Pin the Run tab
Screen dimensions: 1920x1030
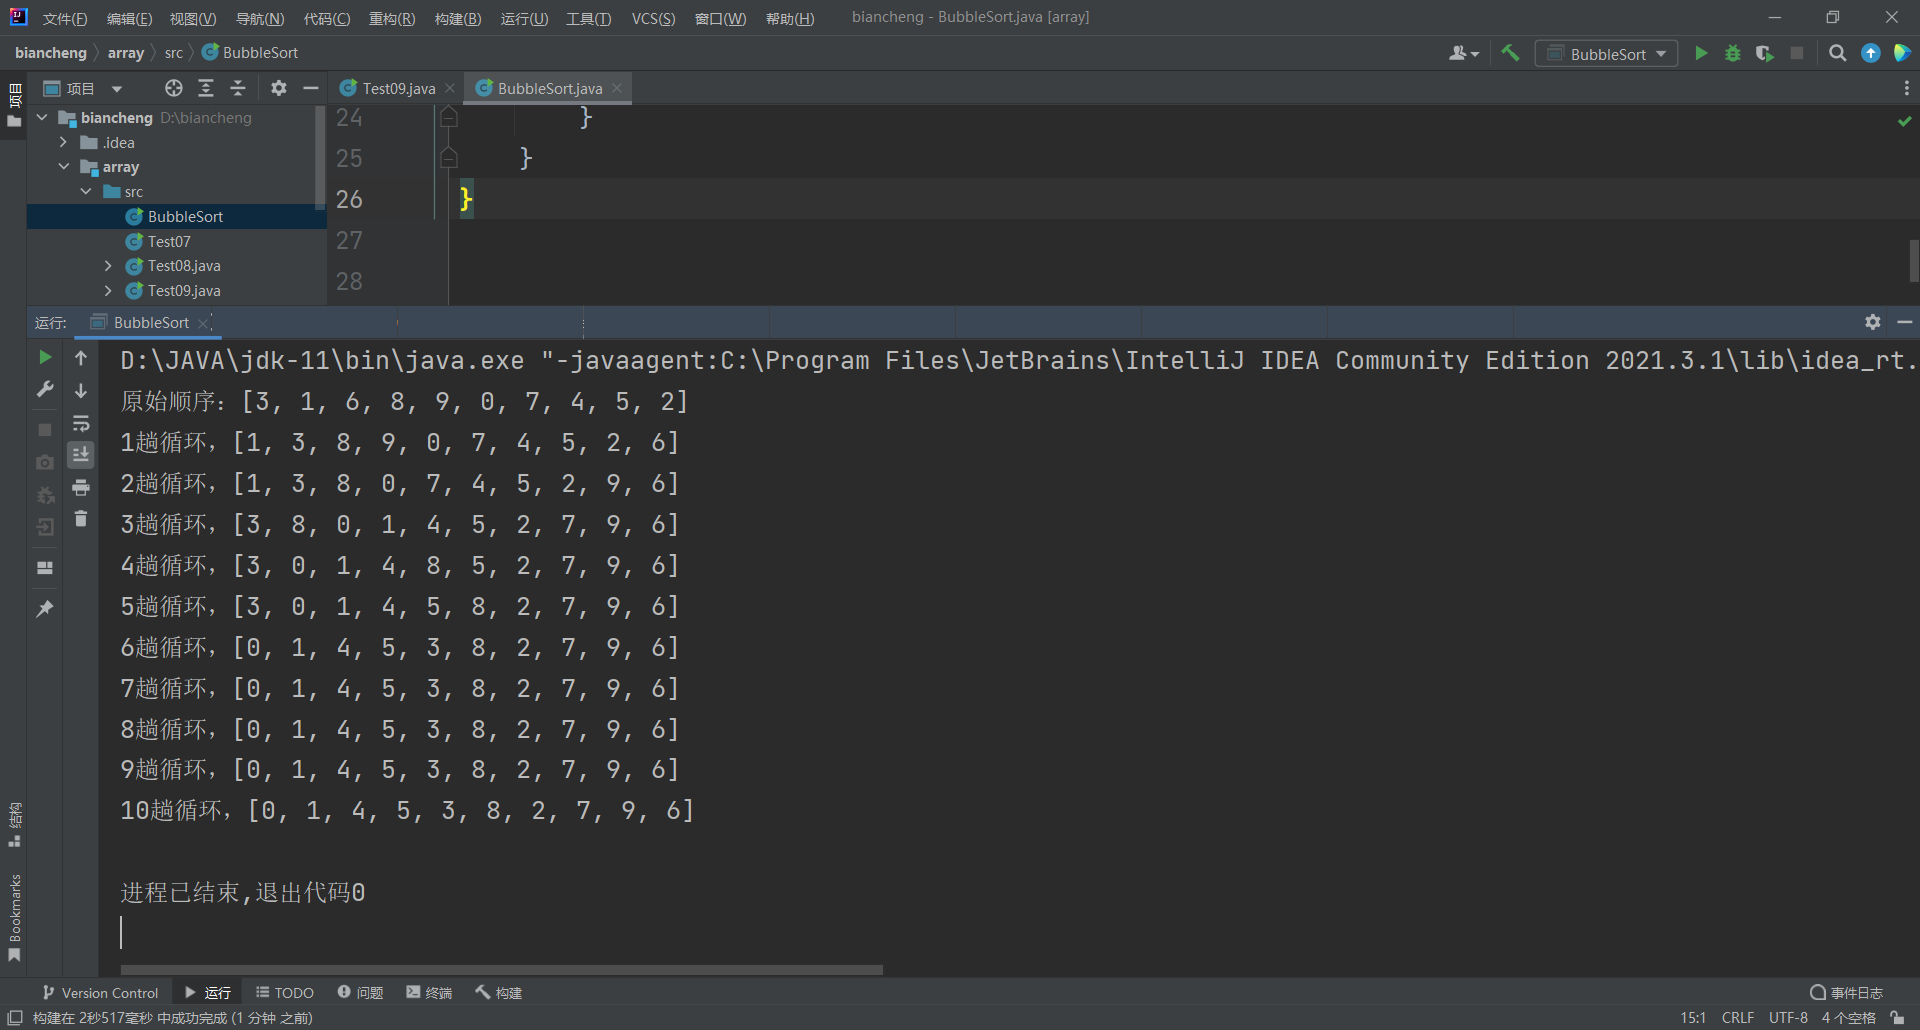[45, 608]
